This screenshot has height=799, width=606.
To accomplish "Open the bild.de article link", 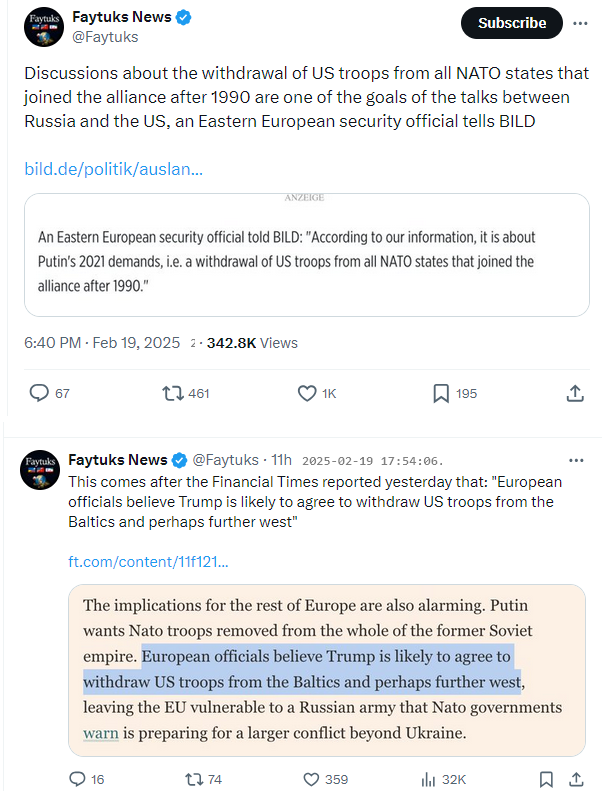I will pos(114,169).
